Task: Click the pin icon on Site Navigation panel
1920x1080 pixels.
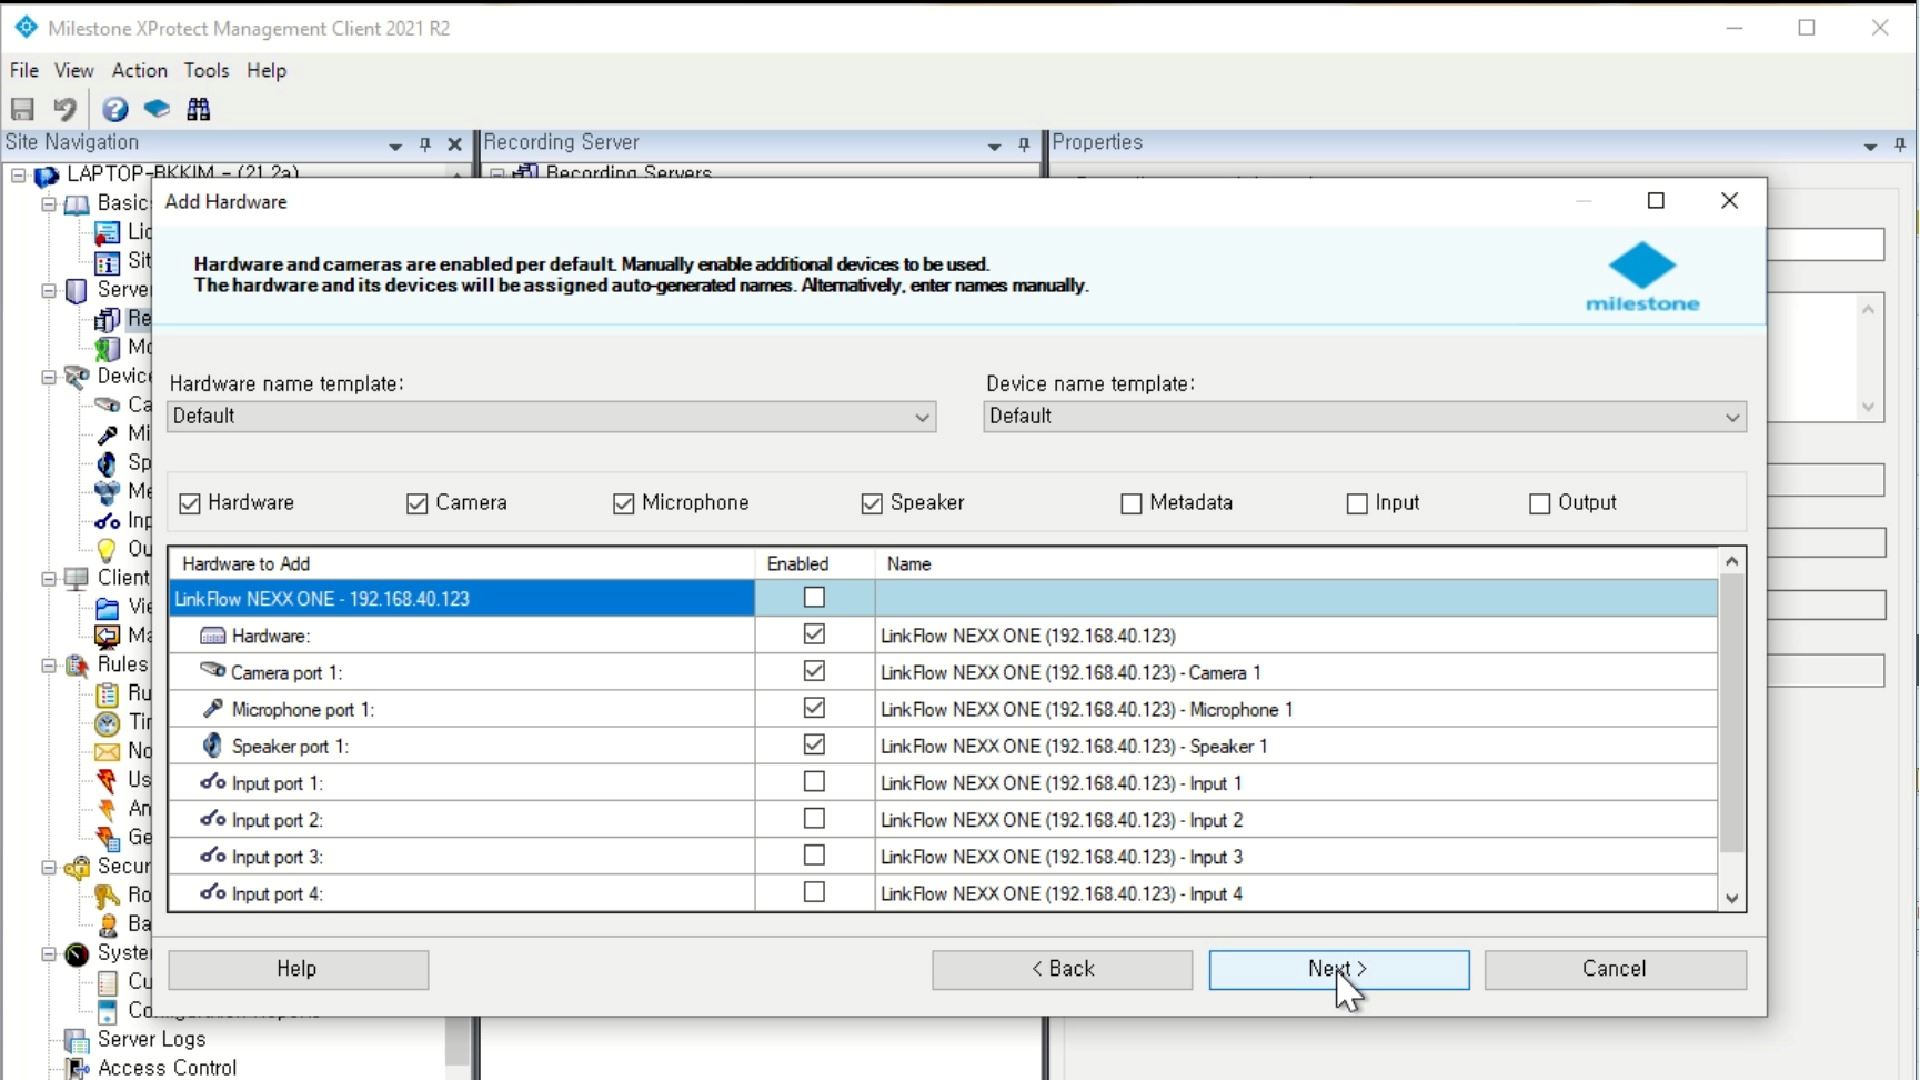Action: click(x=425, y=145)
